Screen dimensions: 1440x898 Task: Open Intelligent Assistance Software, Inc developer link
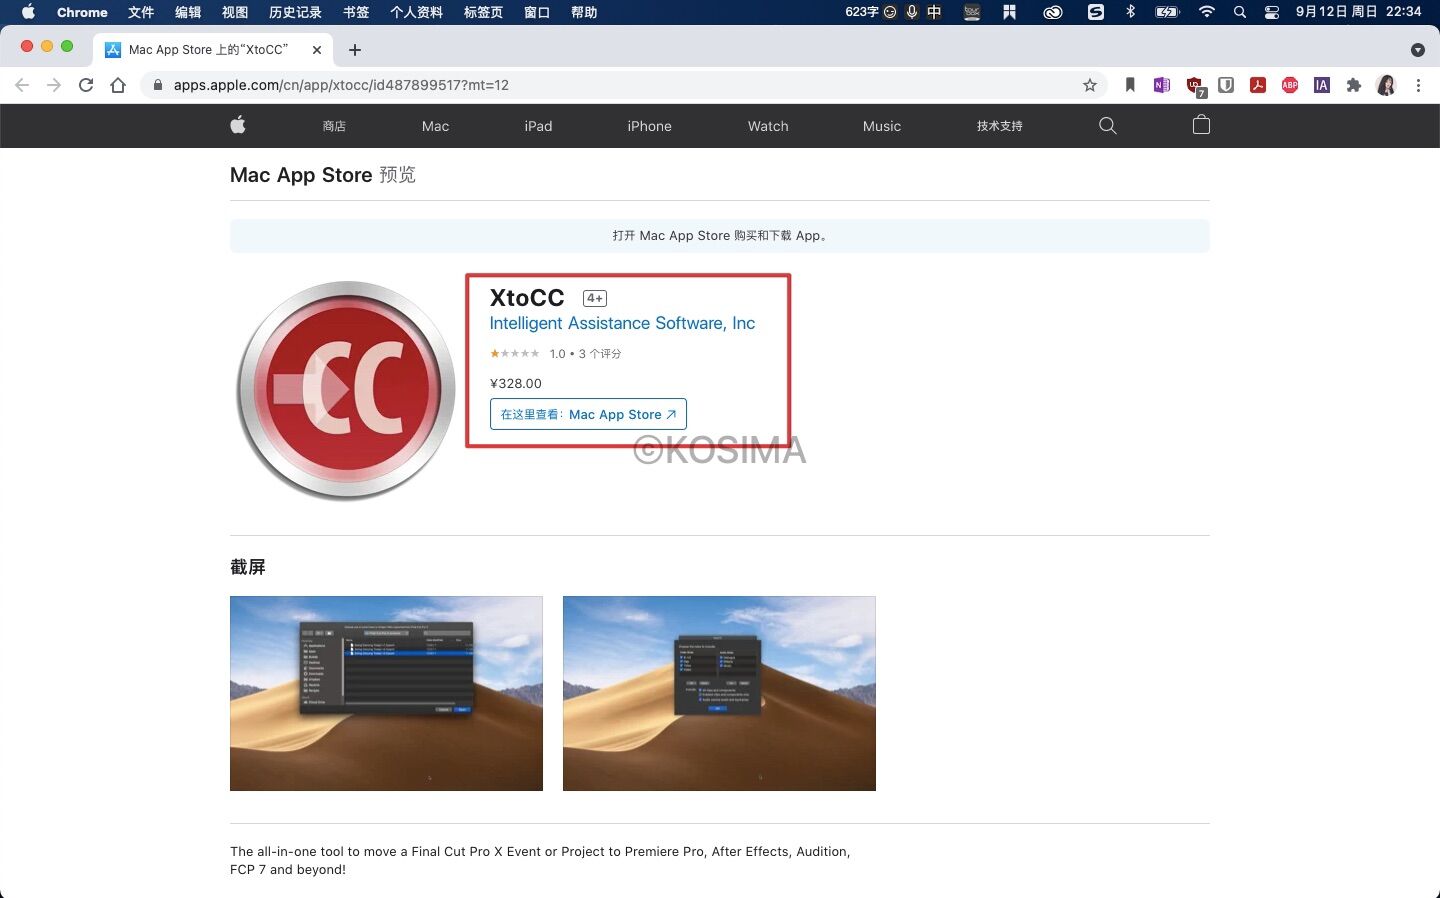(622, 323)
